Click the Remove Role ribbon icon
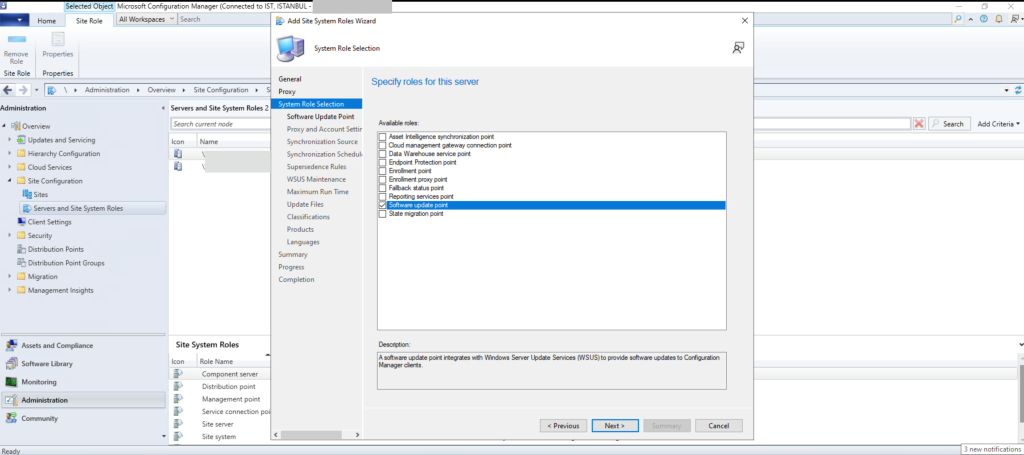The image size is (1024, 455). (x=16, y=48)
